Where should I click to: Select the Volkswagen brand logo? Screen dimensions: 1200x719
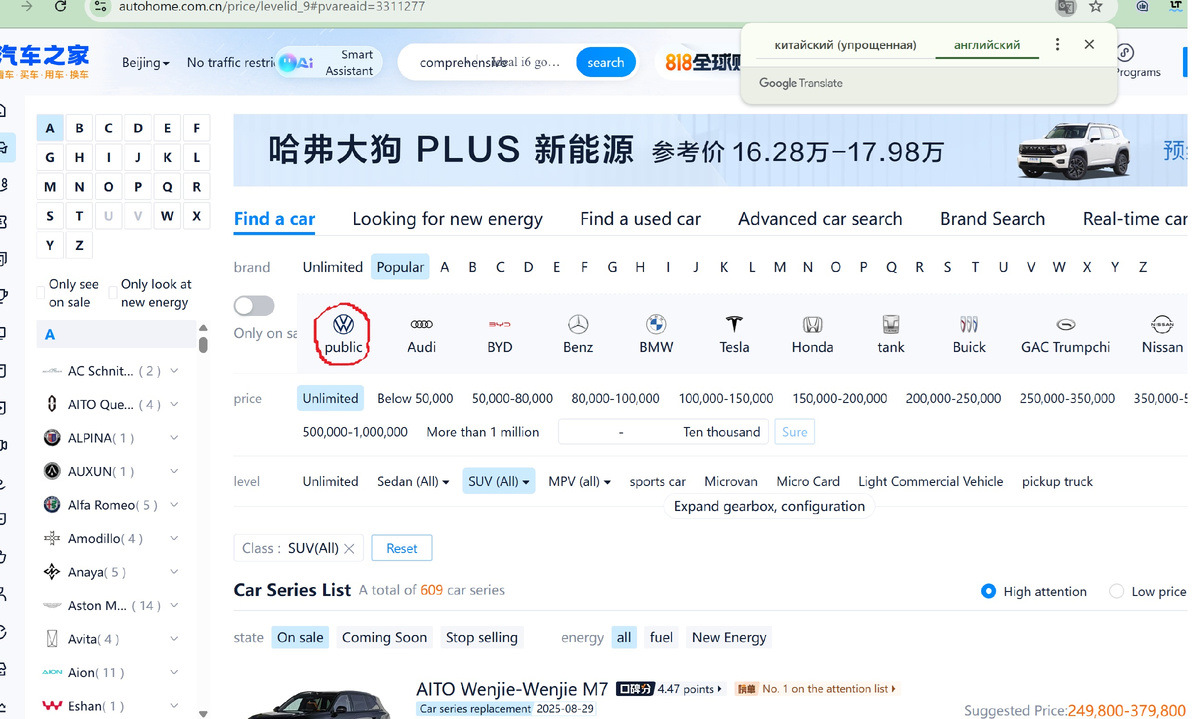[x=343, y=324]
